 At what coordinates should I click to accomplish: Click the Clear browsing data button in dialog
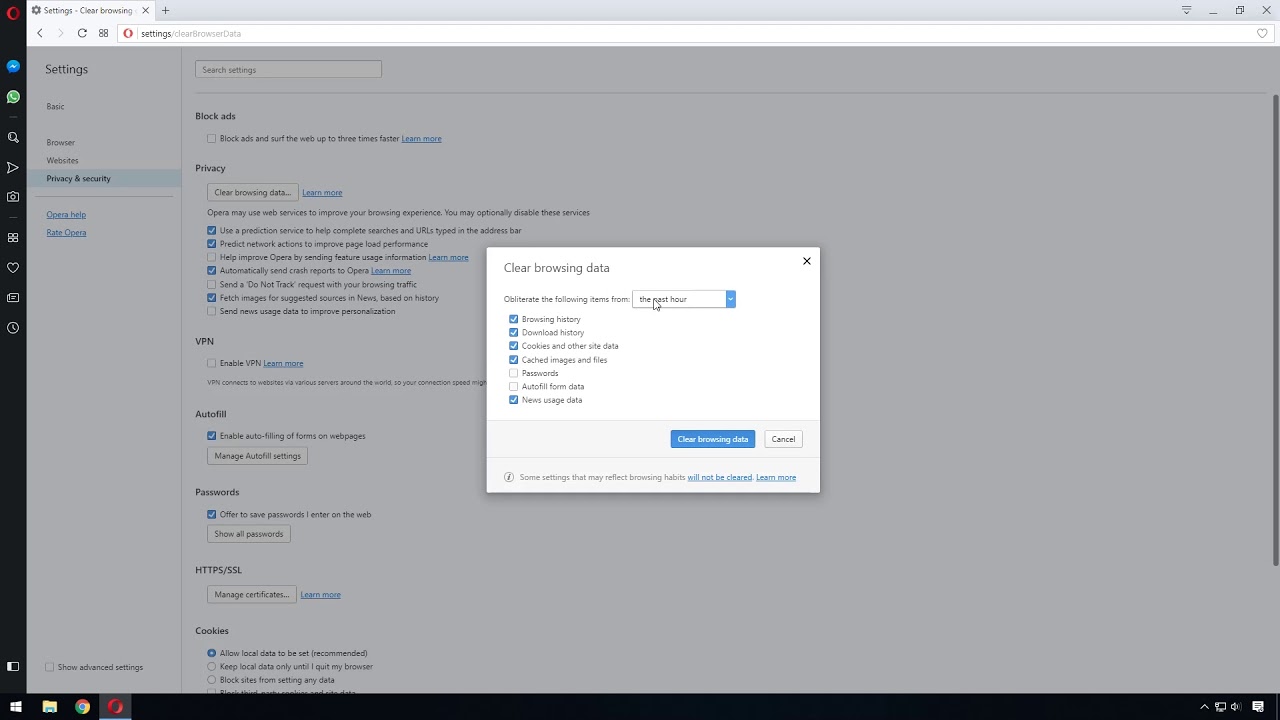click(713, 439)
